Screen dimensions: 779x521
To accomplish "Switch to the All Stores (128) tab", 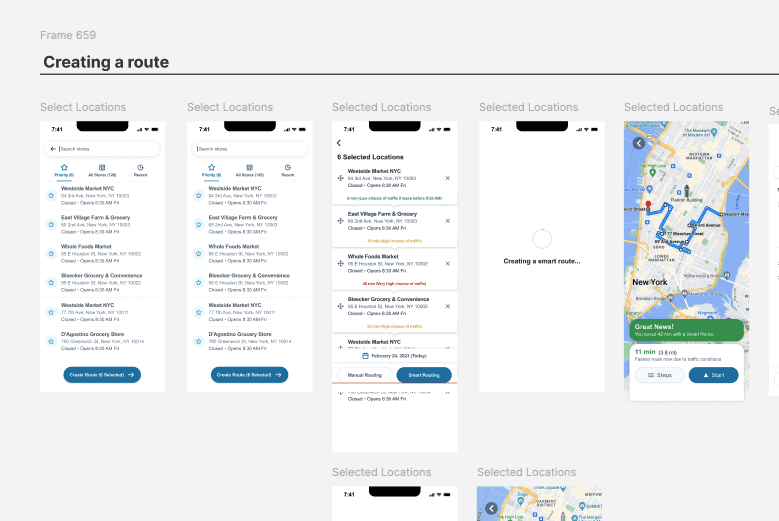I will (102, 170).
